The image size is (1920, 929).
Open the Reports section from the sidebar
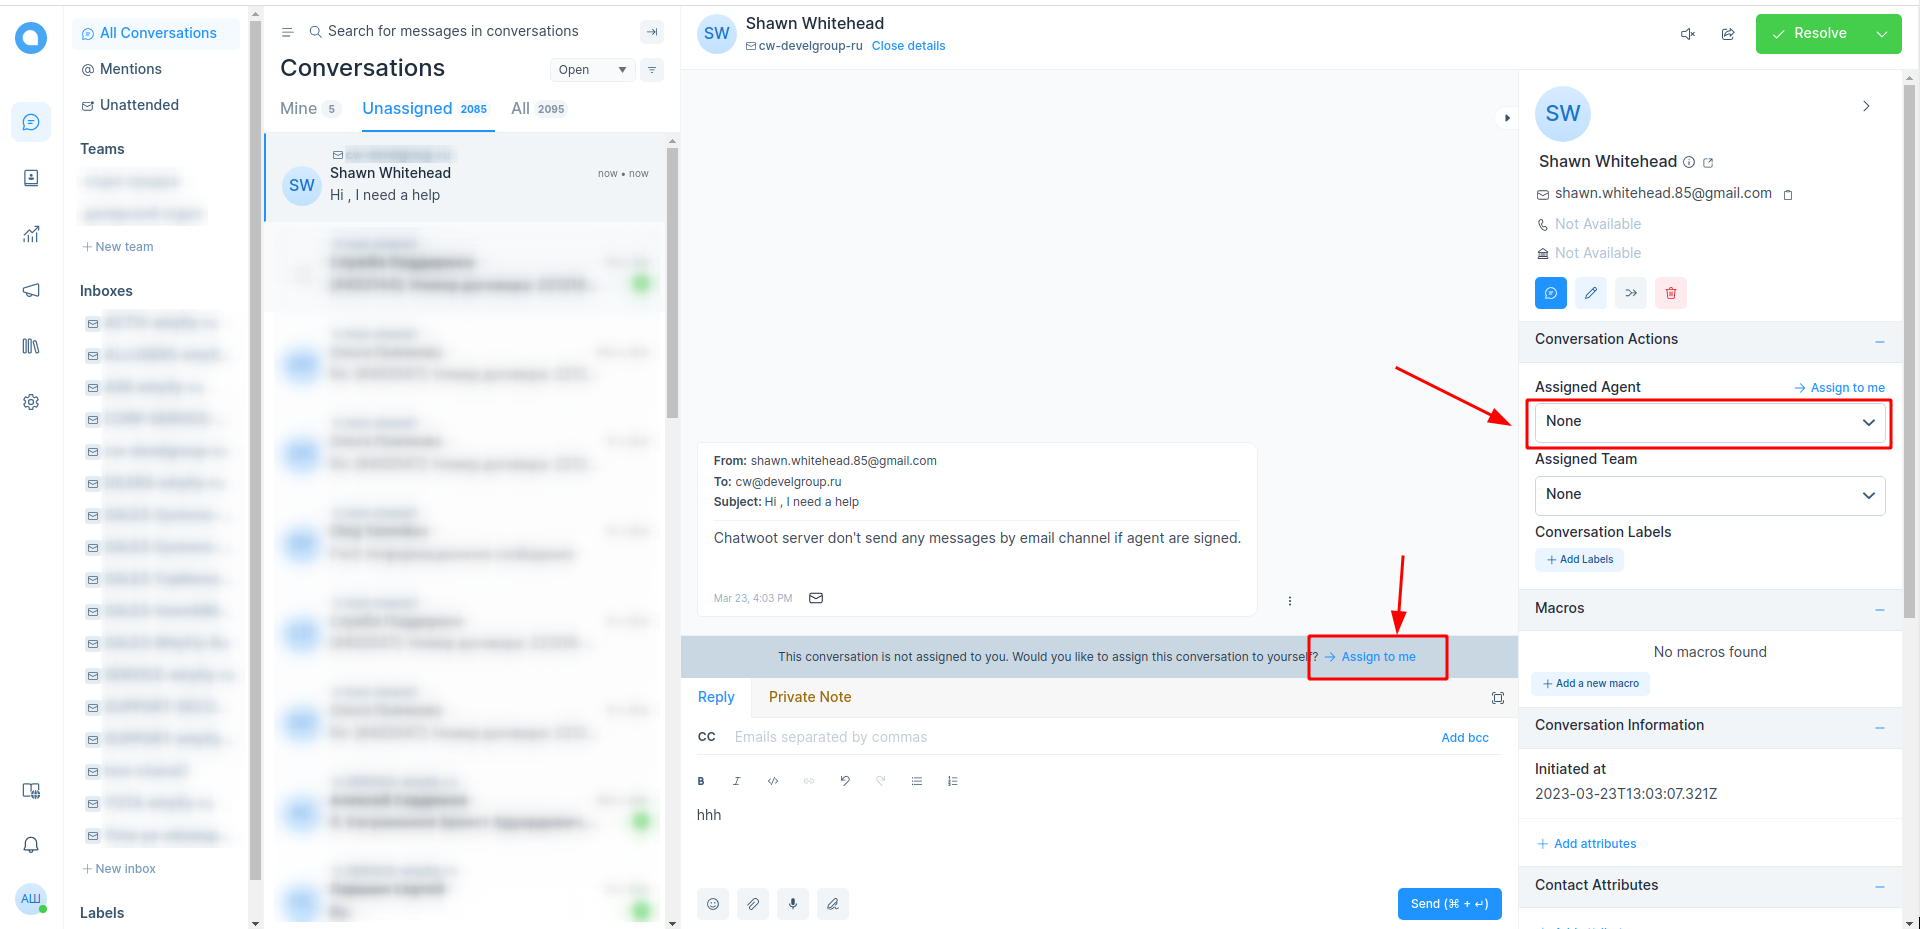31,234
